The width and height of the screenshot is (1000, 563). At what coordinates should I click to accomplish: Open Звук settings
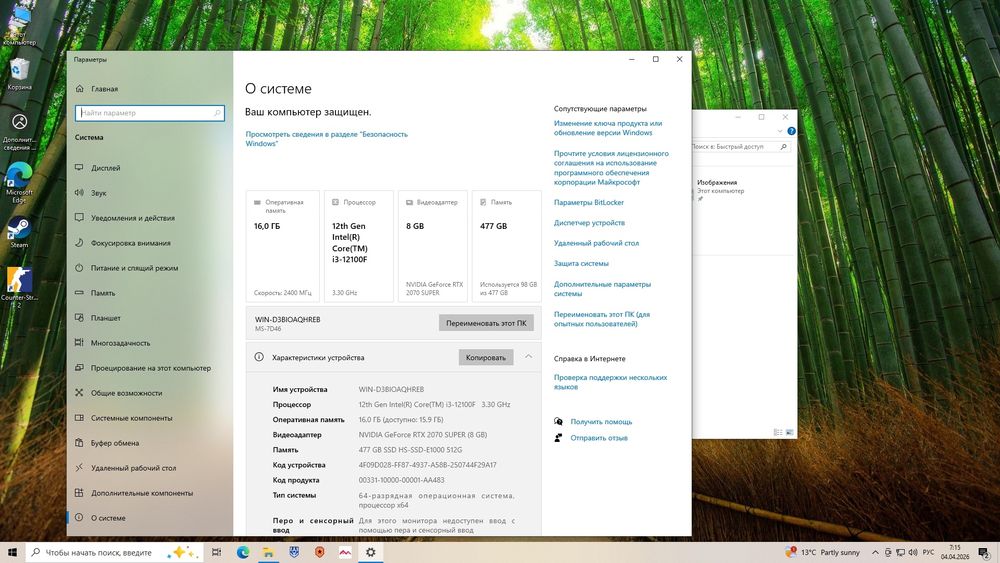point(150,193)
